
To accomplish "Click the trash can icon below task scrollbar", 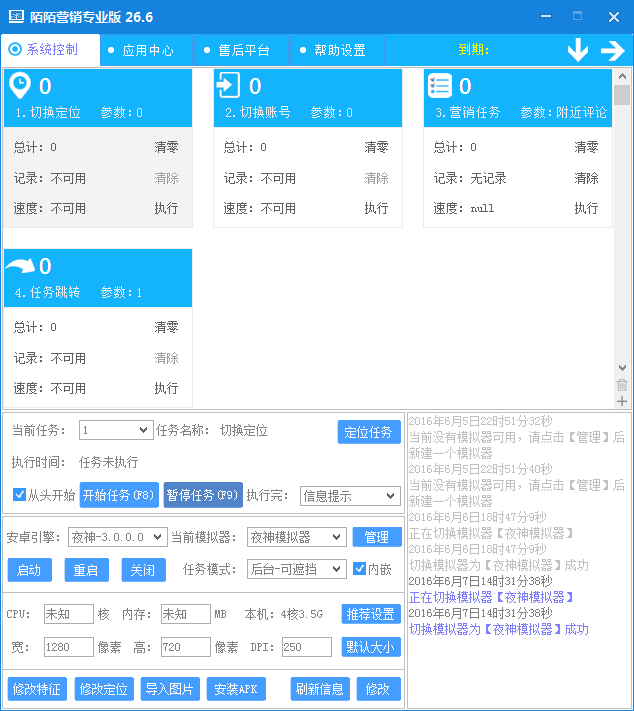I will coord(622,385).
